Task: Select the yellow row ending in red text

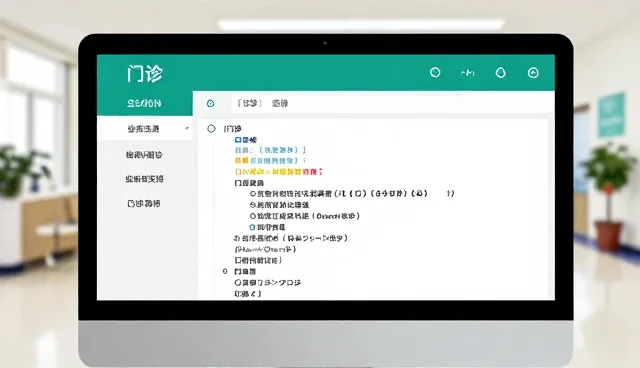Action: tap(279, 172)
